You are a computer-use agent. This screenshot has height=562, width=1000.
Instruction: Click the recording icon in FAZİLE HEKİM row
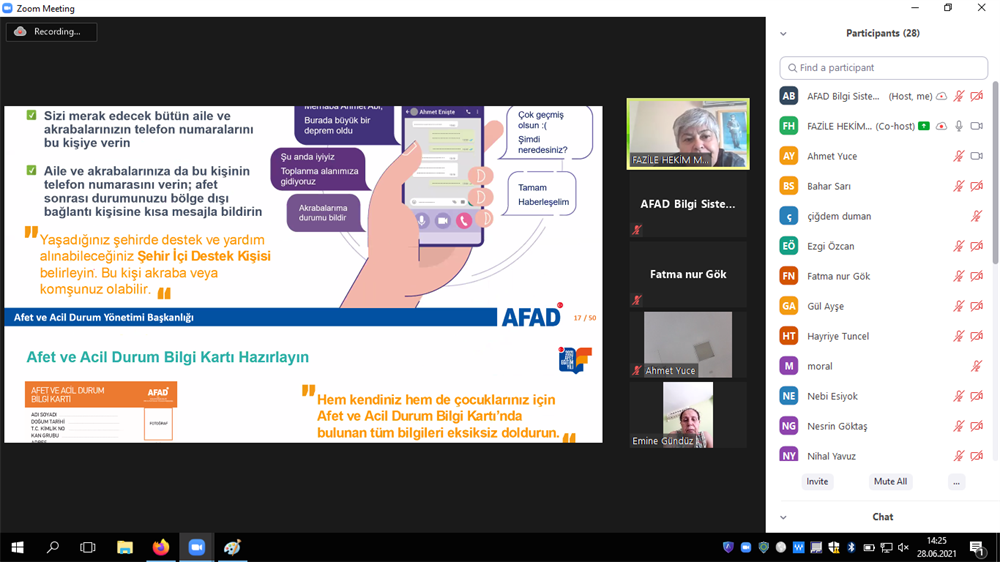coord(941,126)
